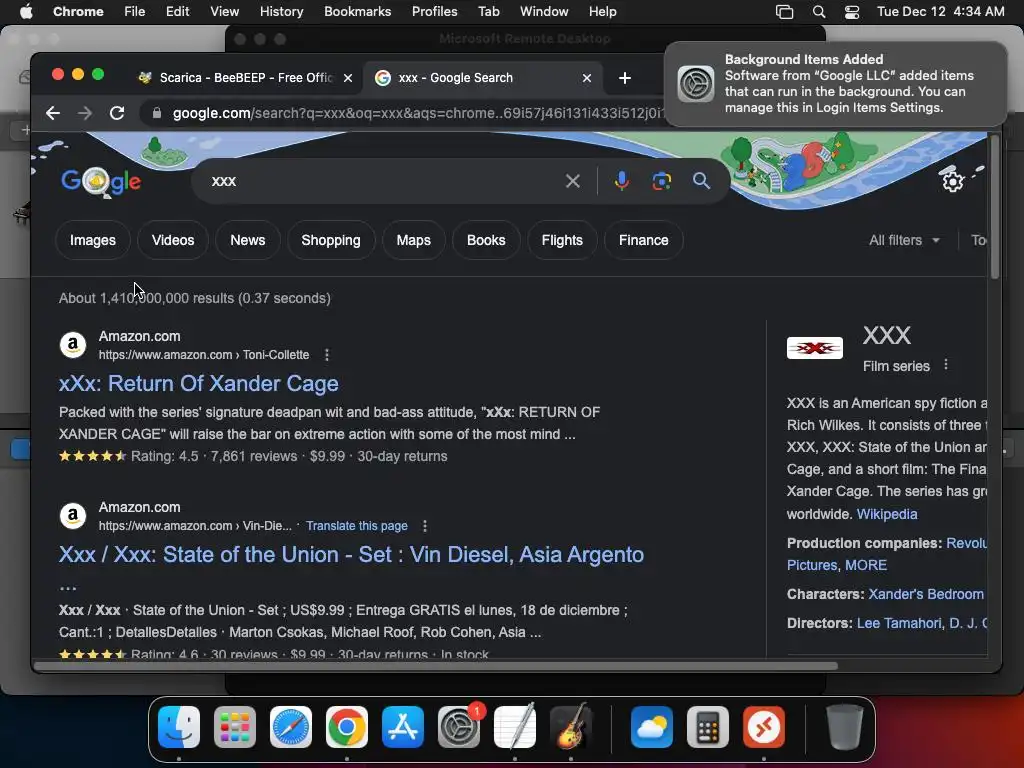This screenshot has height=768, width=1024.
Task: Click Amazon favicon of first result
Action: coord(73,345)
